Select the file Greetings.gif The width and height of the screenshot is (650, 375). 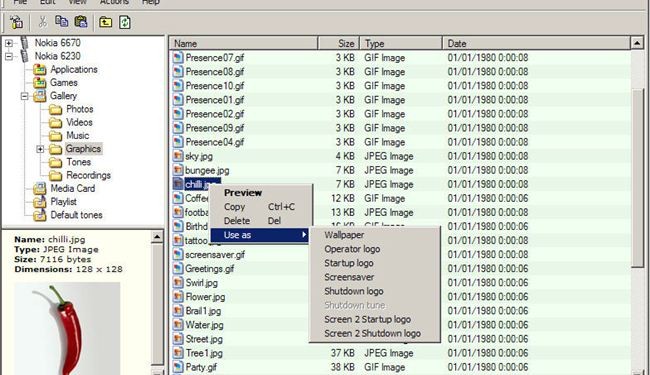coord(210,269)
